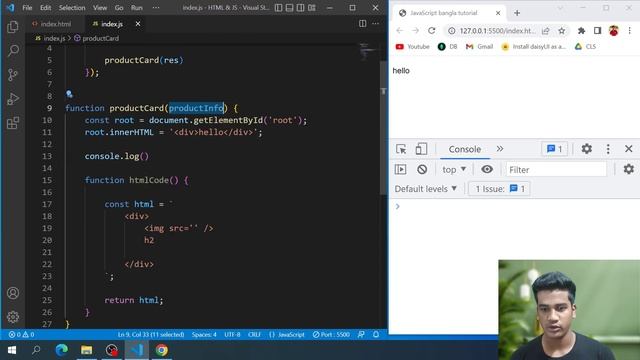Open notifications bell in status bar
The image size is (640, 360).
point(376,334)
